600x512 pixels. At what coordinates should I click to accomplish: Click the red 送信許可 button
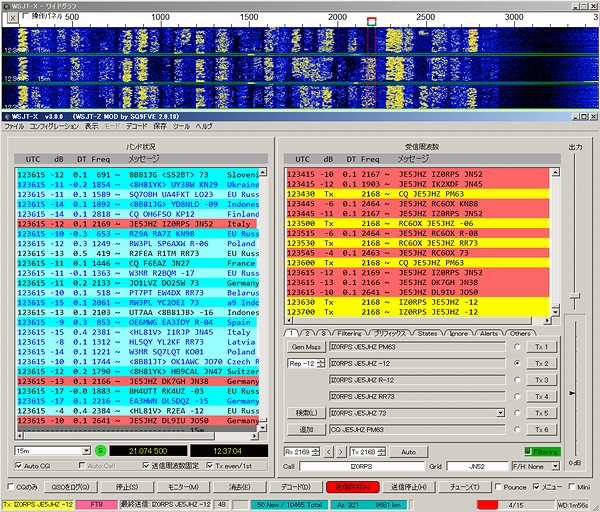[352, 487]
